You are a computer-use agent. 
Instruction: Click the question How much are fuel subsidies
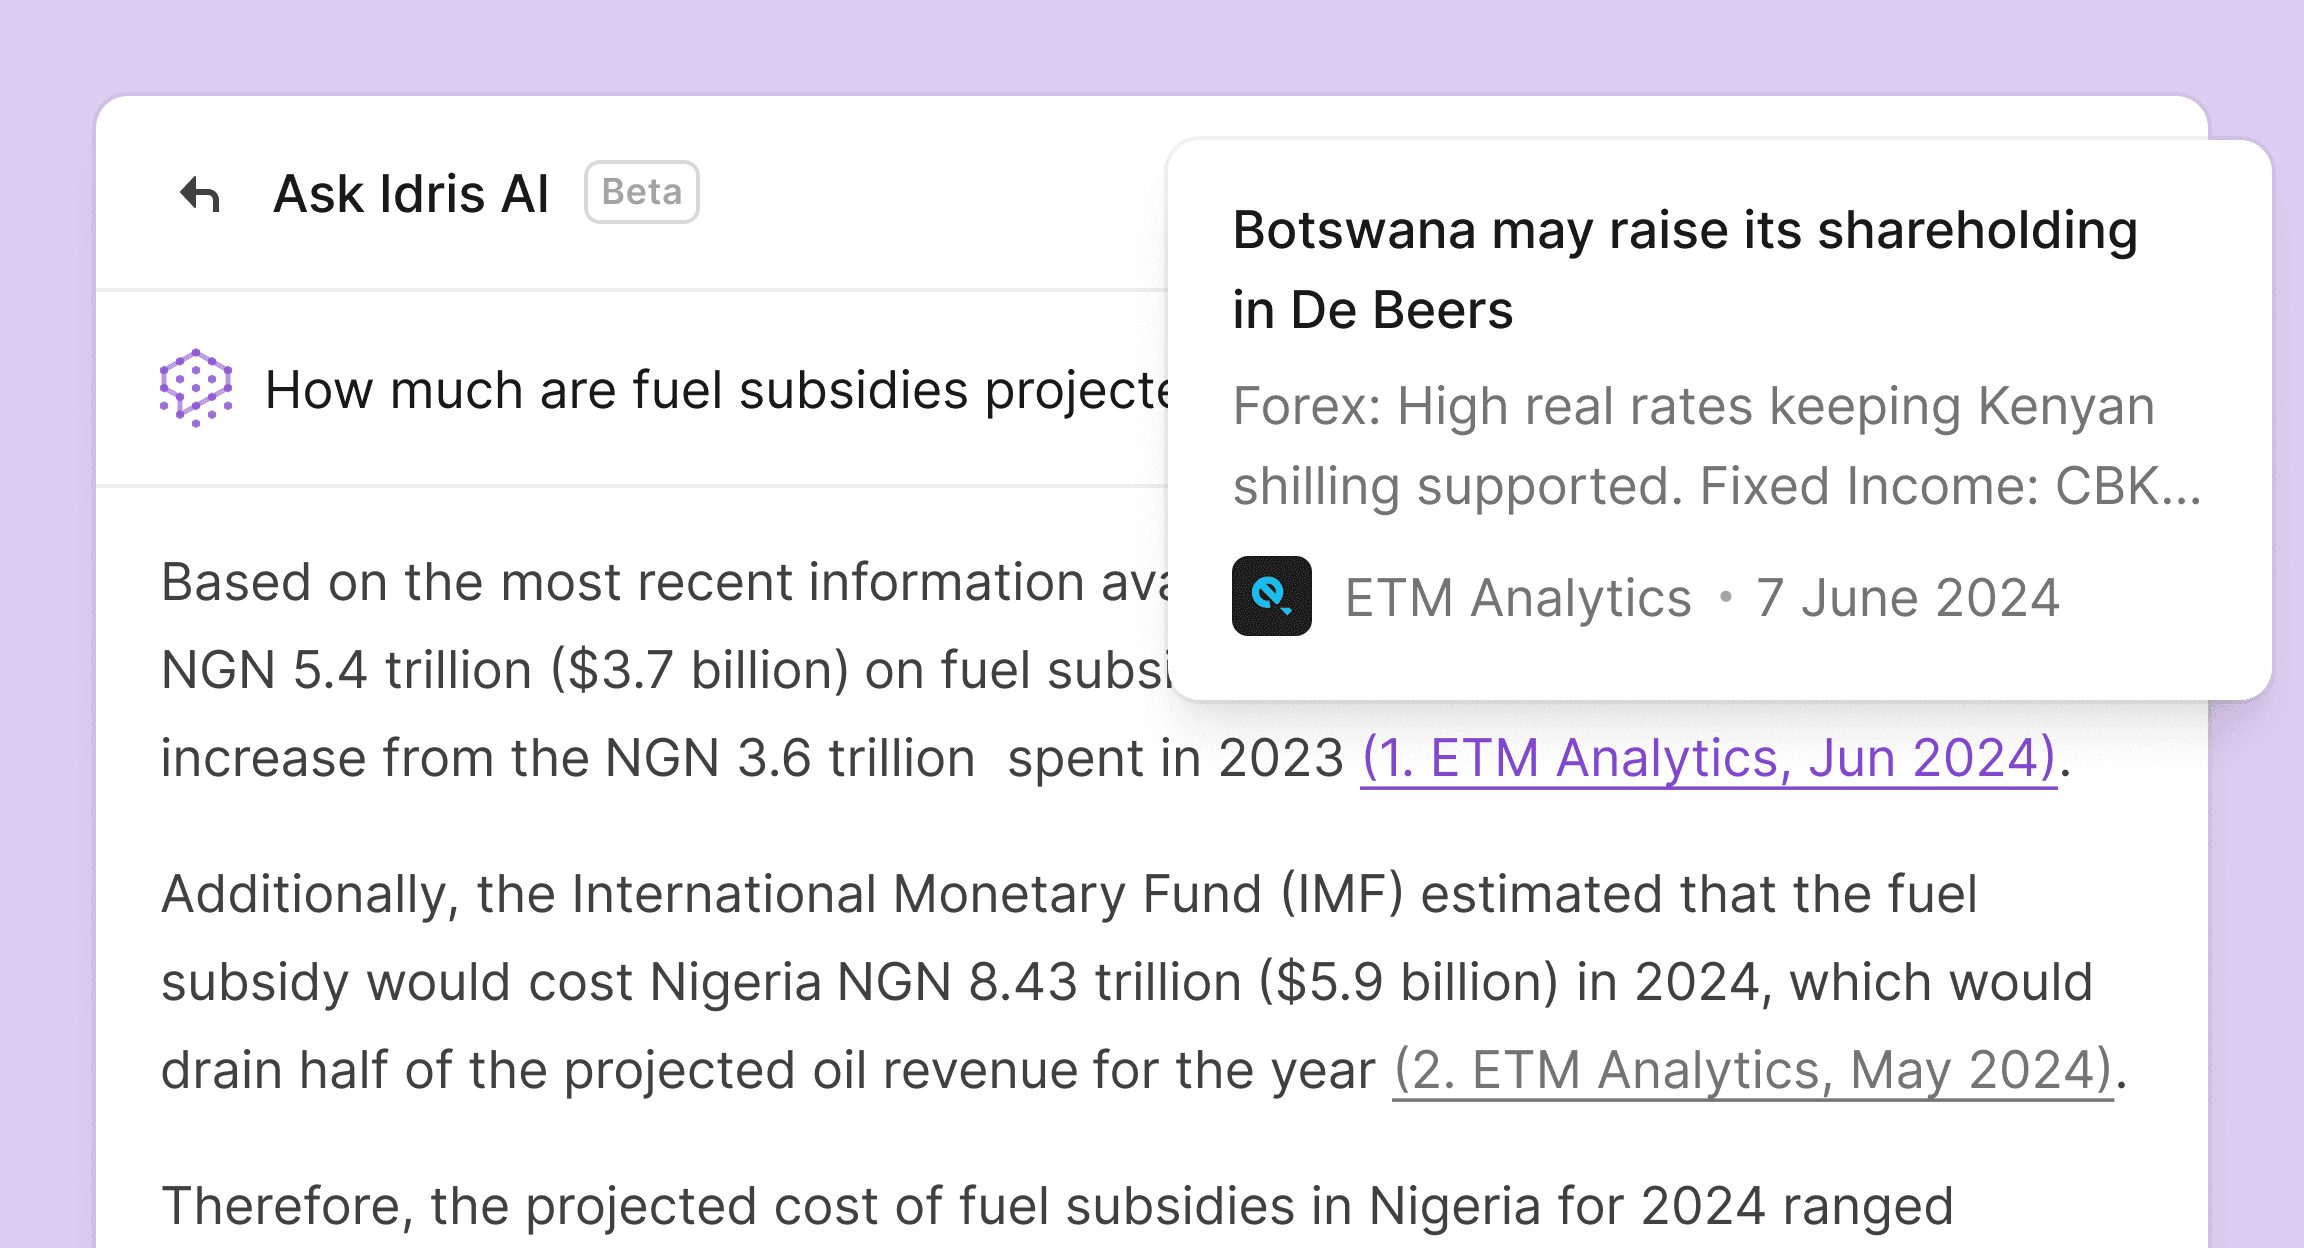715,389
